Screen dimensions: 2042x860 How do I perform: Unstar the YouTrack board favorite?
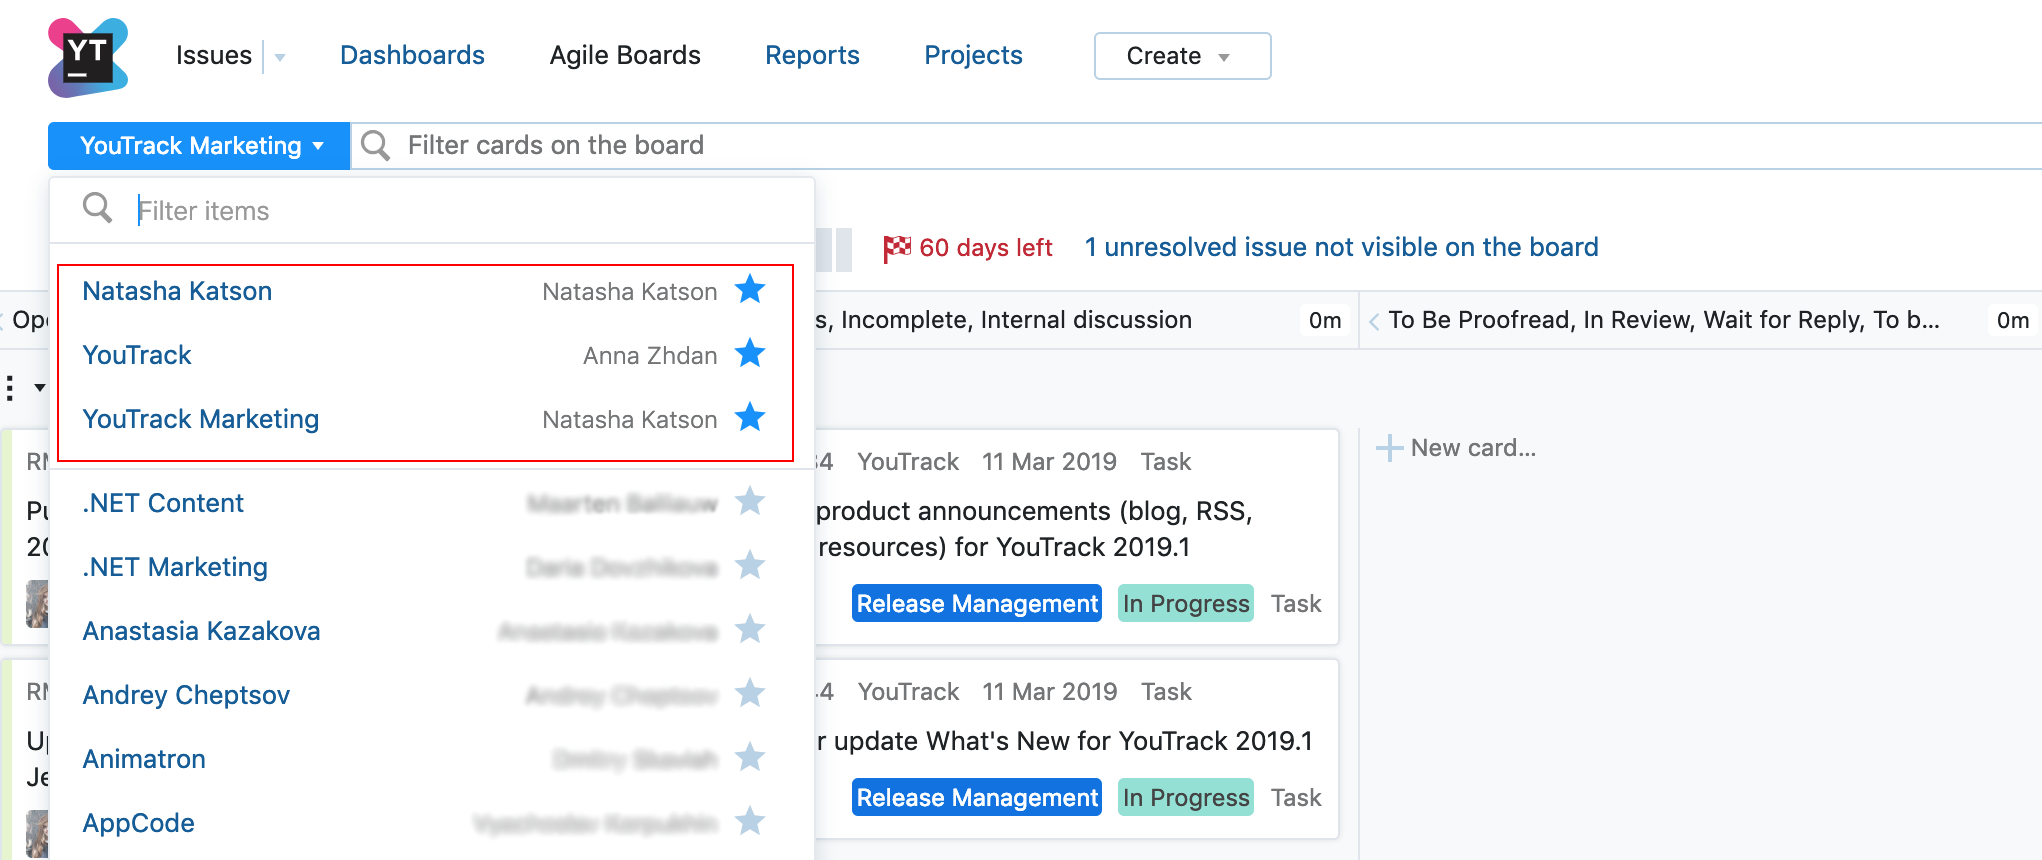[x=750, y=354]
